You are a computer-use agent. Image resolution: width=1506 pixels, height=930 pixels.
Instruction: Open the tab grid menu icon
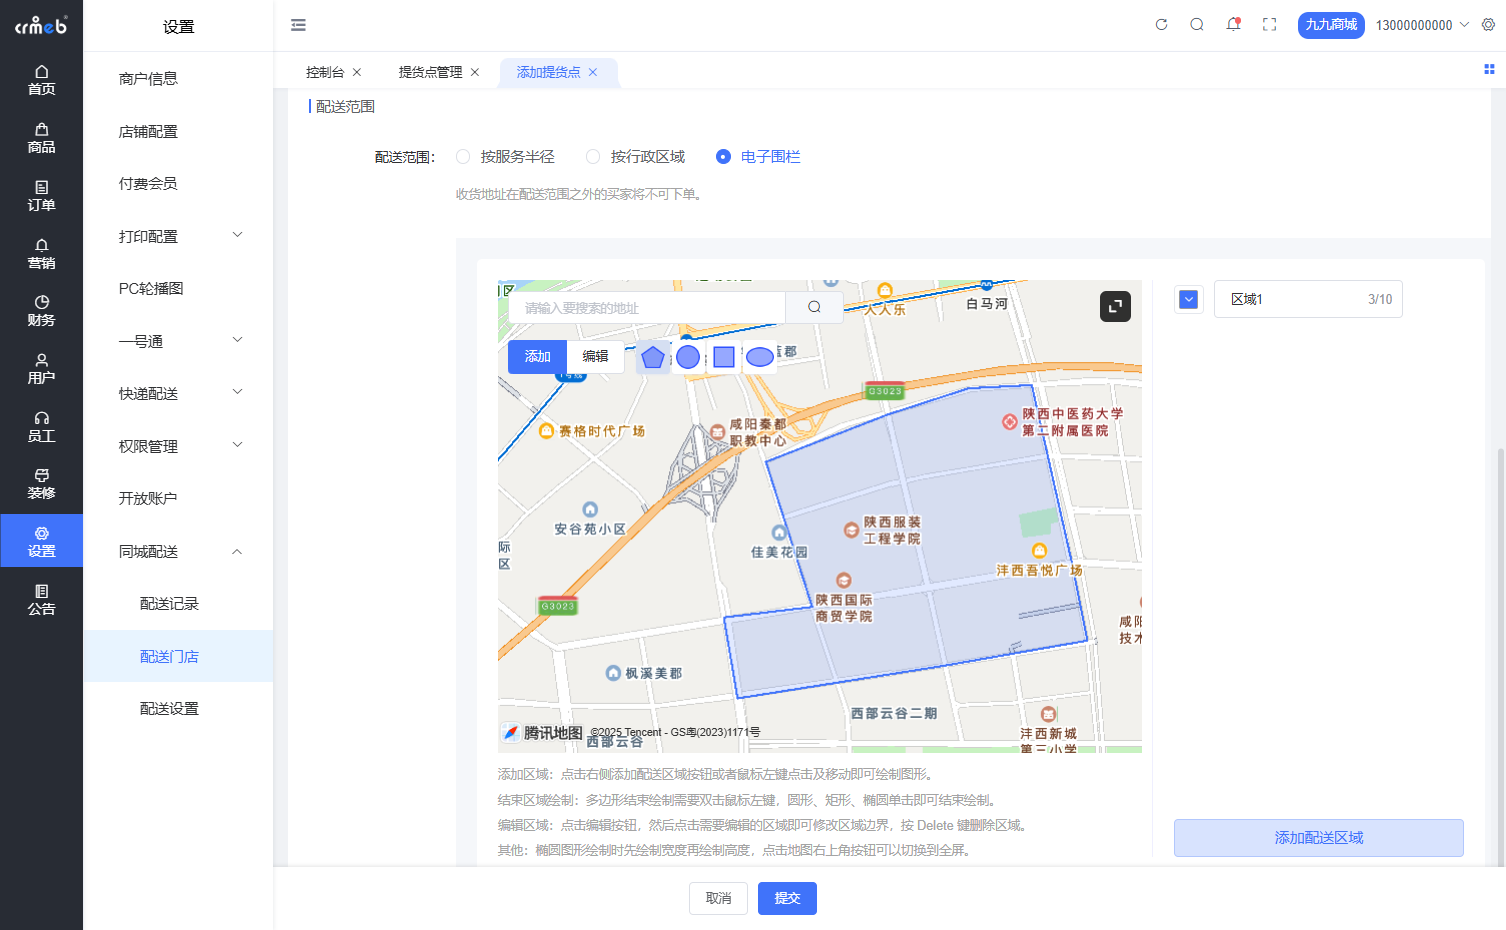(x=1489, y=69)
